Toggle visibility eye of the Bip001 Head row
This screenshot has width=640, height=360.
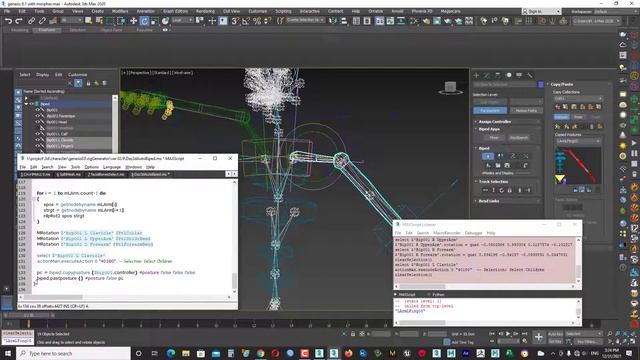click(x=38, y=122)
